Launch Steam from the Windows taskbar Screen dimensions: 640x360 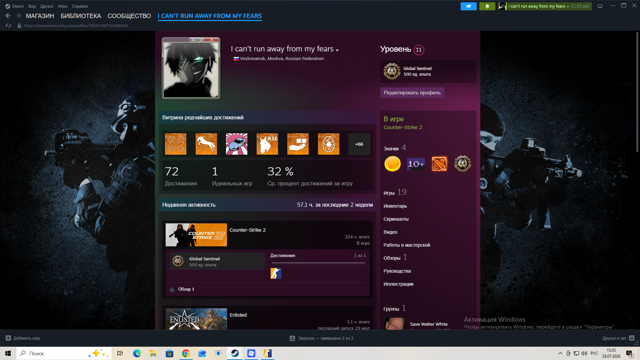(235, 353)
